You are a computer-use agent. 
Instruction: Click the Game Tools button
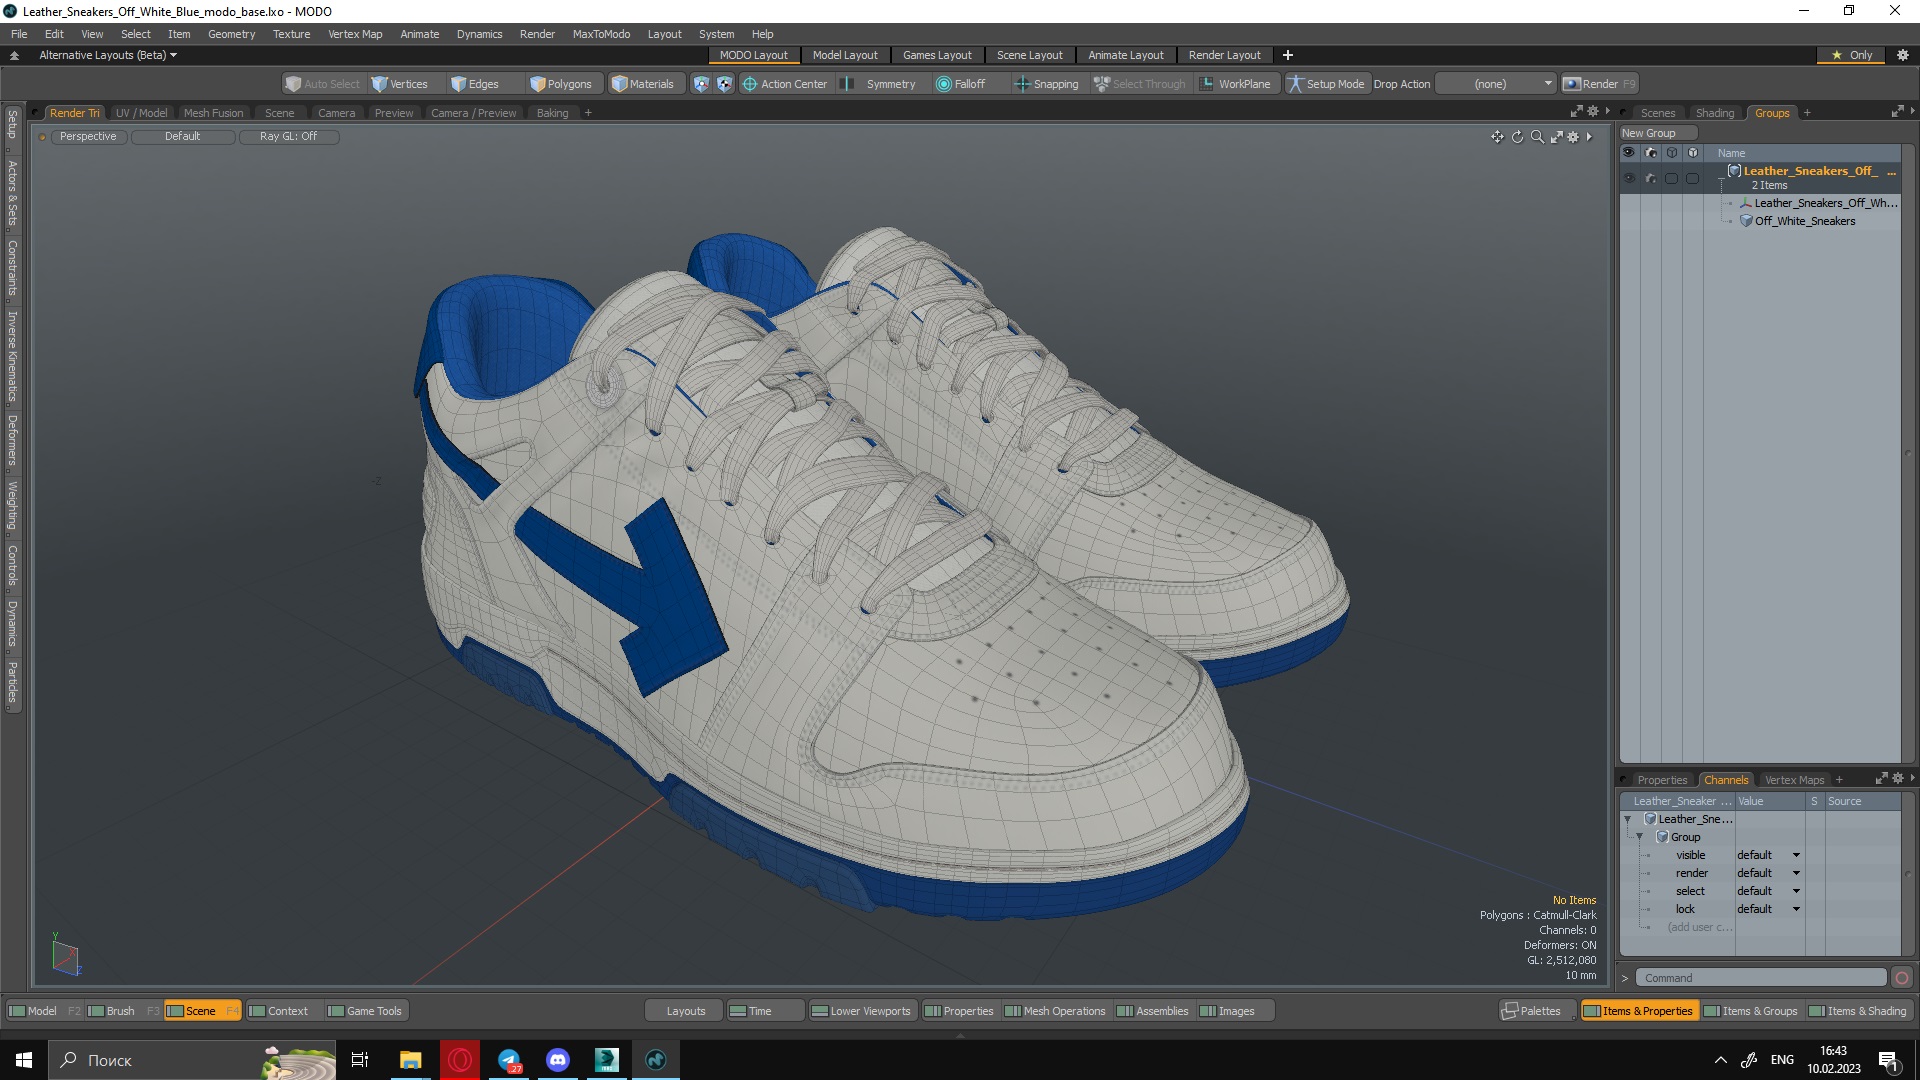(x=365, y=1011)
